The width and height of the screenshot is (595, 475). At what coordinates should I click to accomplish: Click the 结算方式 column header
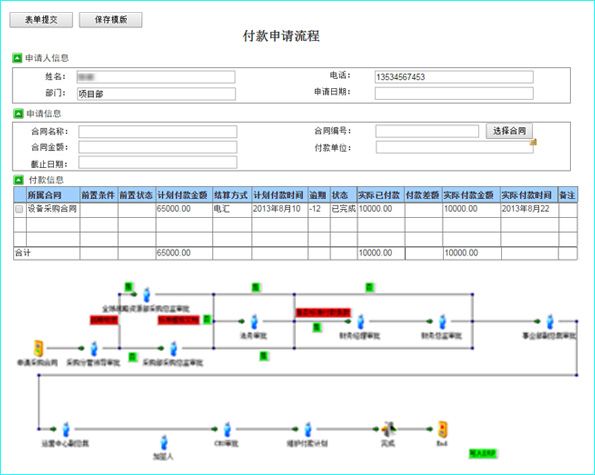pos(232,195)
